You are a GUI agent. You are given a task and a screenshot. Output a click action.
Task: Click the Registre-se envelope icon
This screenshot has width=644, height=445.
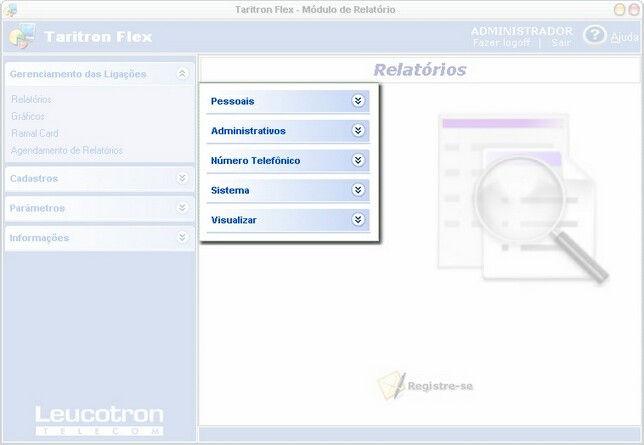[391, 385]
